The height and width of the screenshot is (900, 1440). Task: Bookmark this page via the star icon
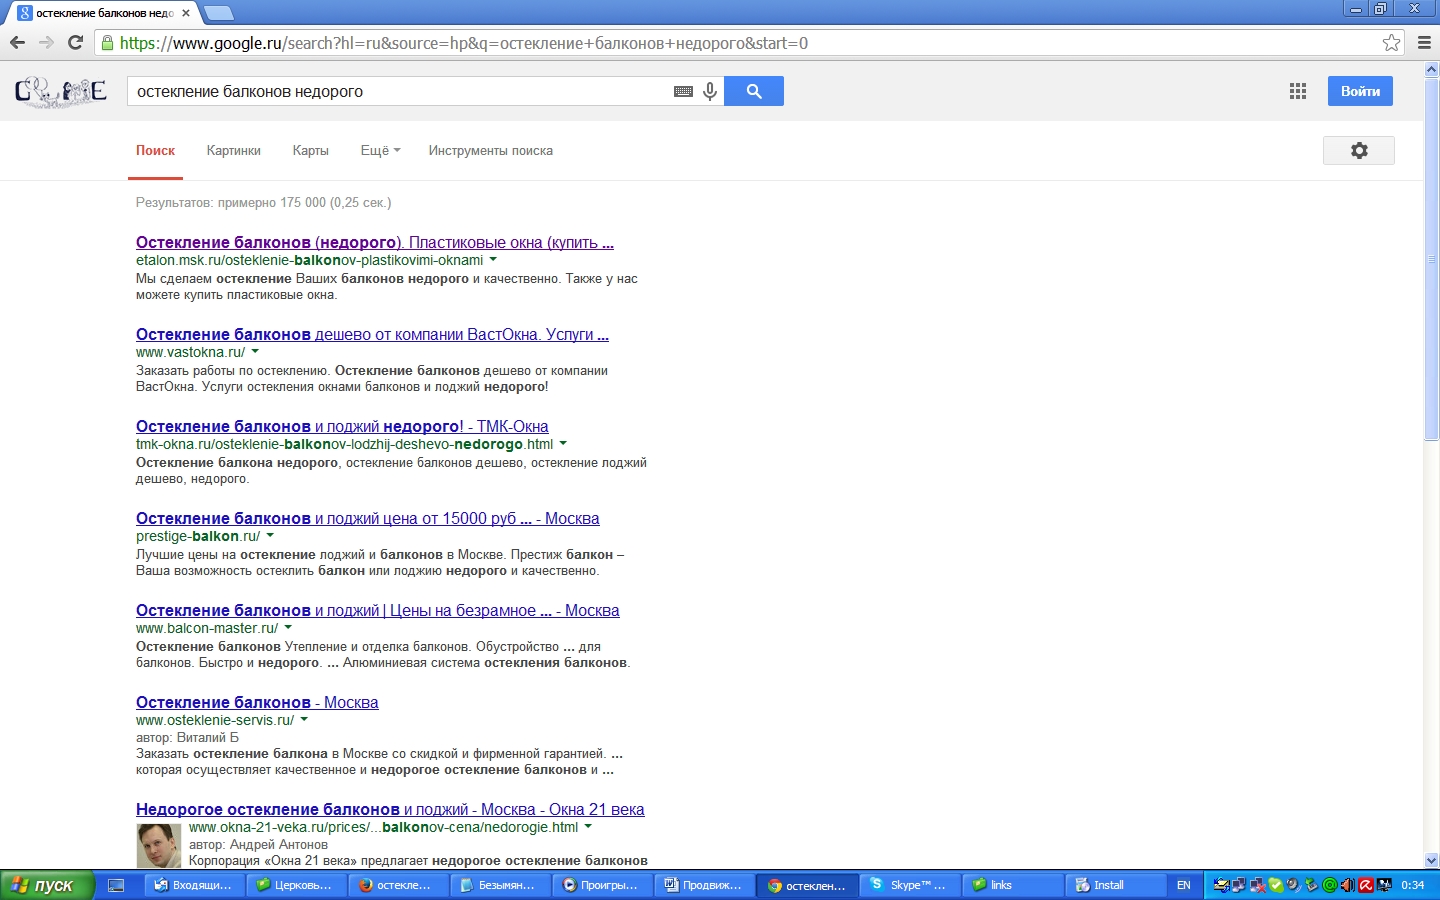(x=1392, y=43)
